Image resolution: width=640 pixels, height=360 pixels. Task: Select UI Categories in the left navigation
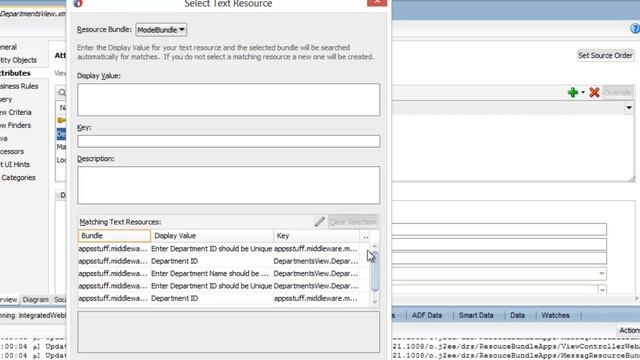[x=18, y=178]
